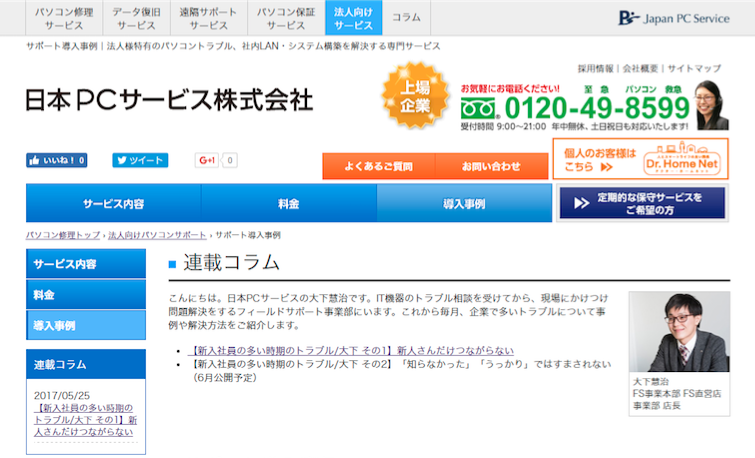755x458 pixels.
Task: Open the よくあるご質問 orange button
Action: point(378,166)
